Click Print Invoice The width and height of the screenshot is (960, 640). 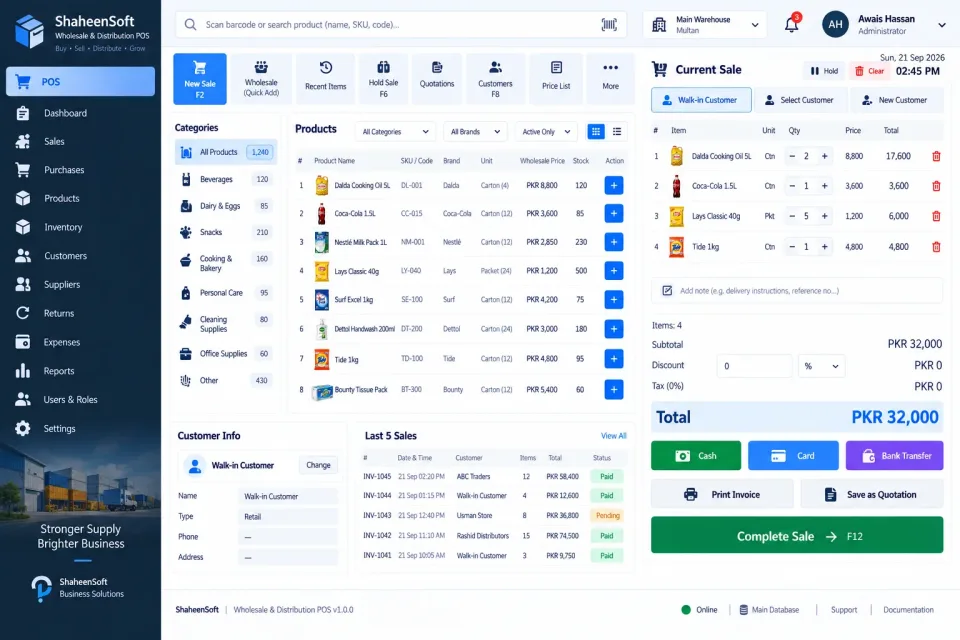click(722, 494)
